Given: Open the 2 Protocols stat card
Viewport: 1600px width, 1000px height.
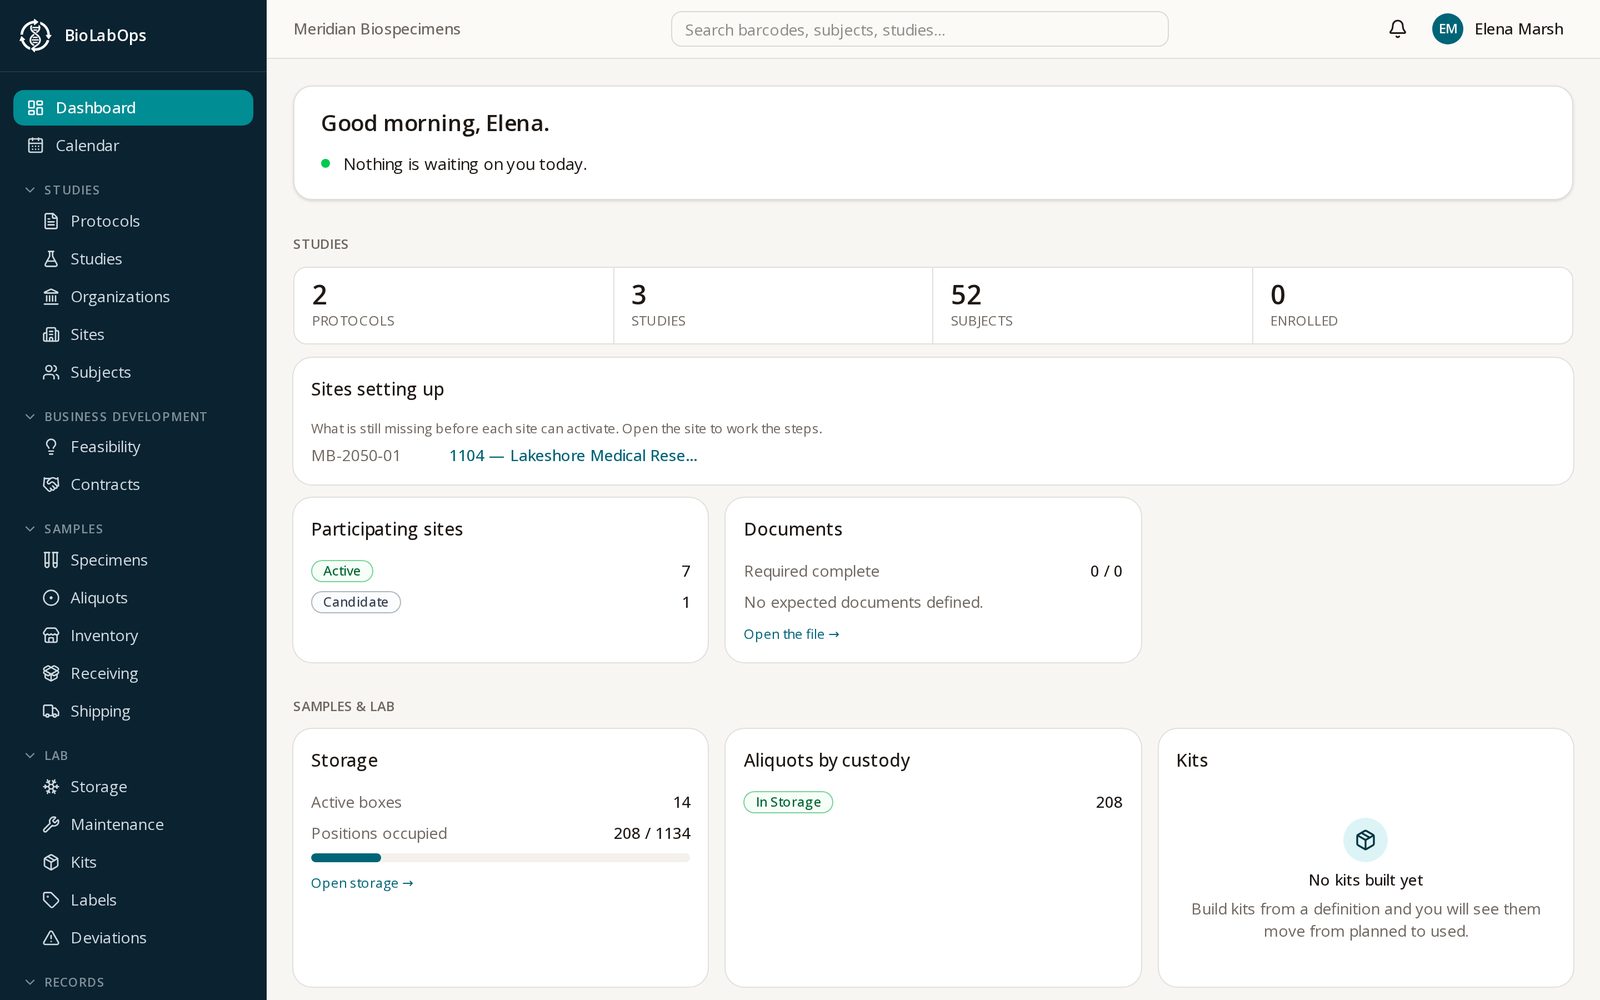Looking at the screenshot, I should (453, 306).
